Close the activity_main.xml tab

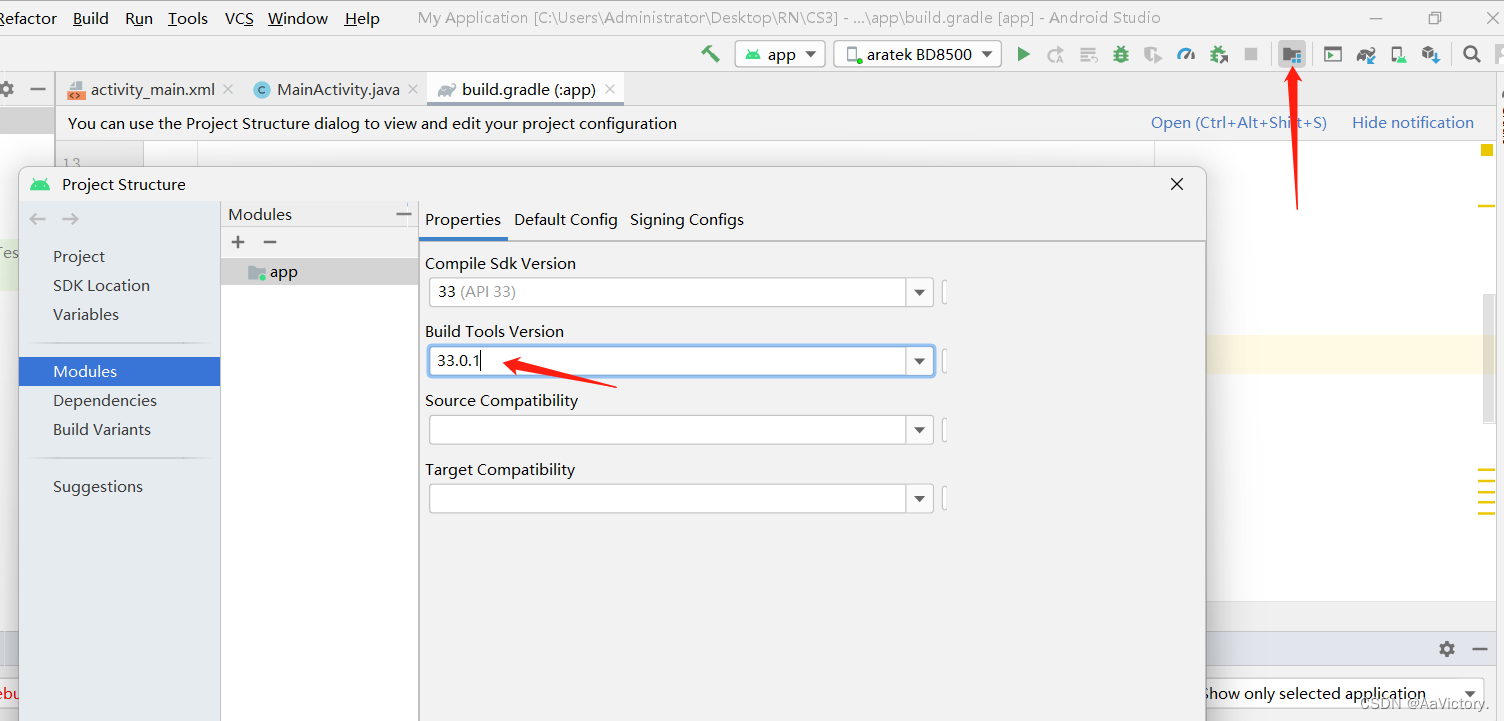pyautogui.click(x=228, y=89)
